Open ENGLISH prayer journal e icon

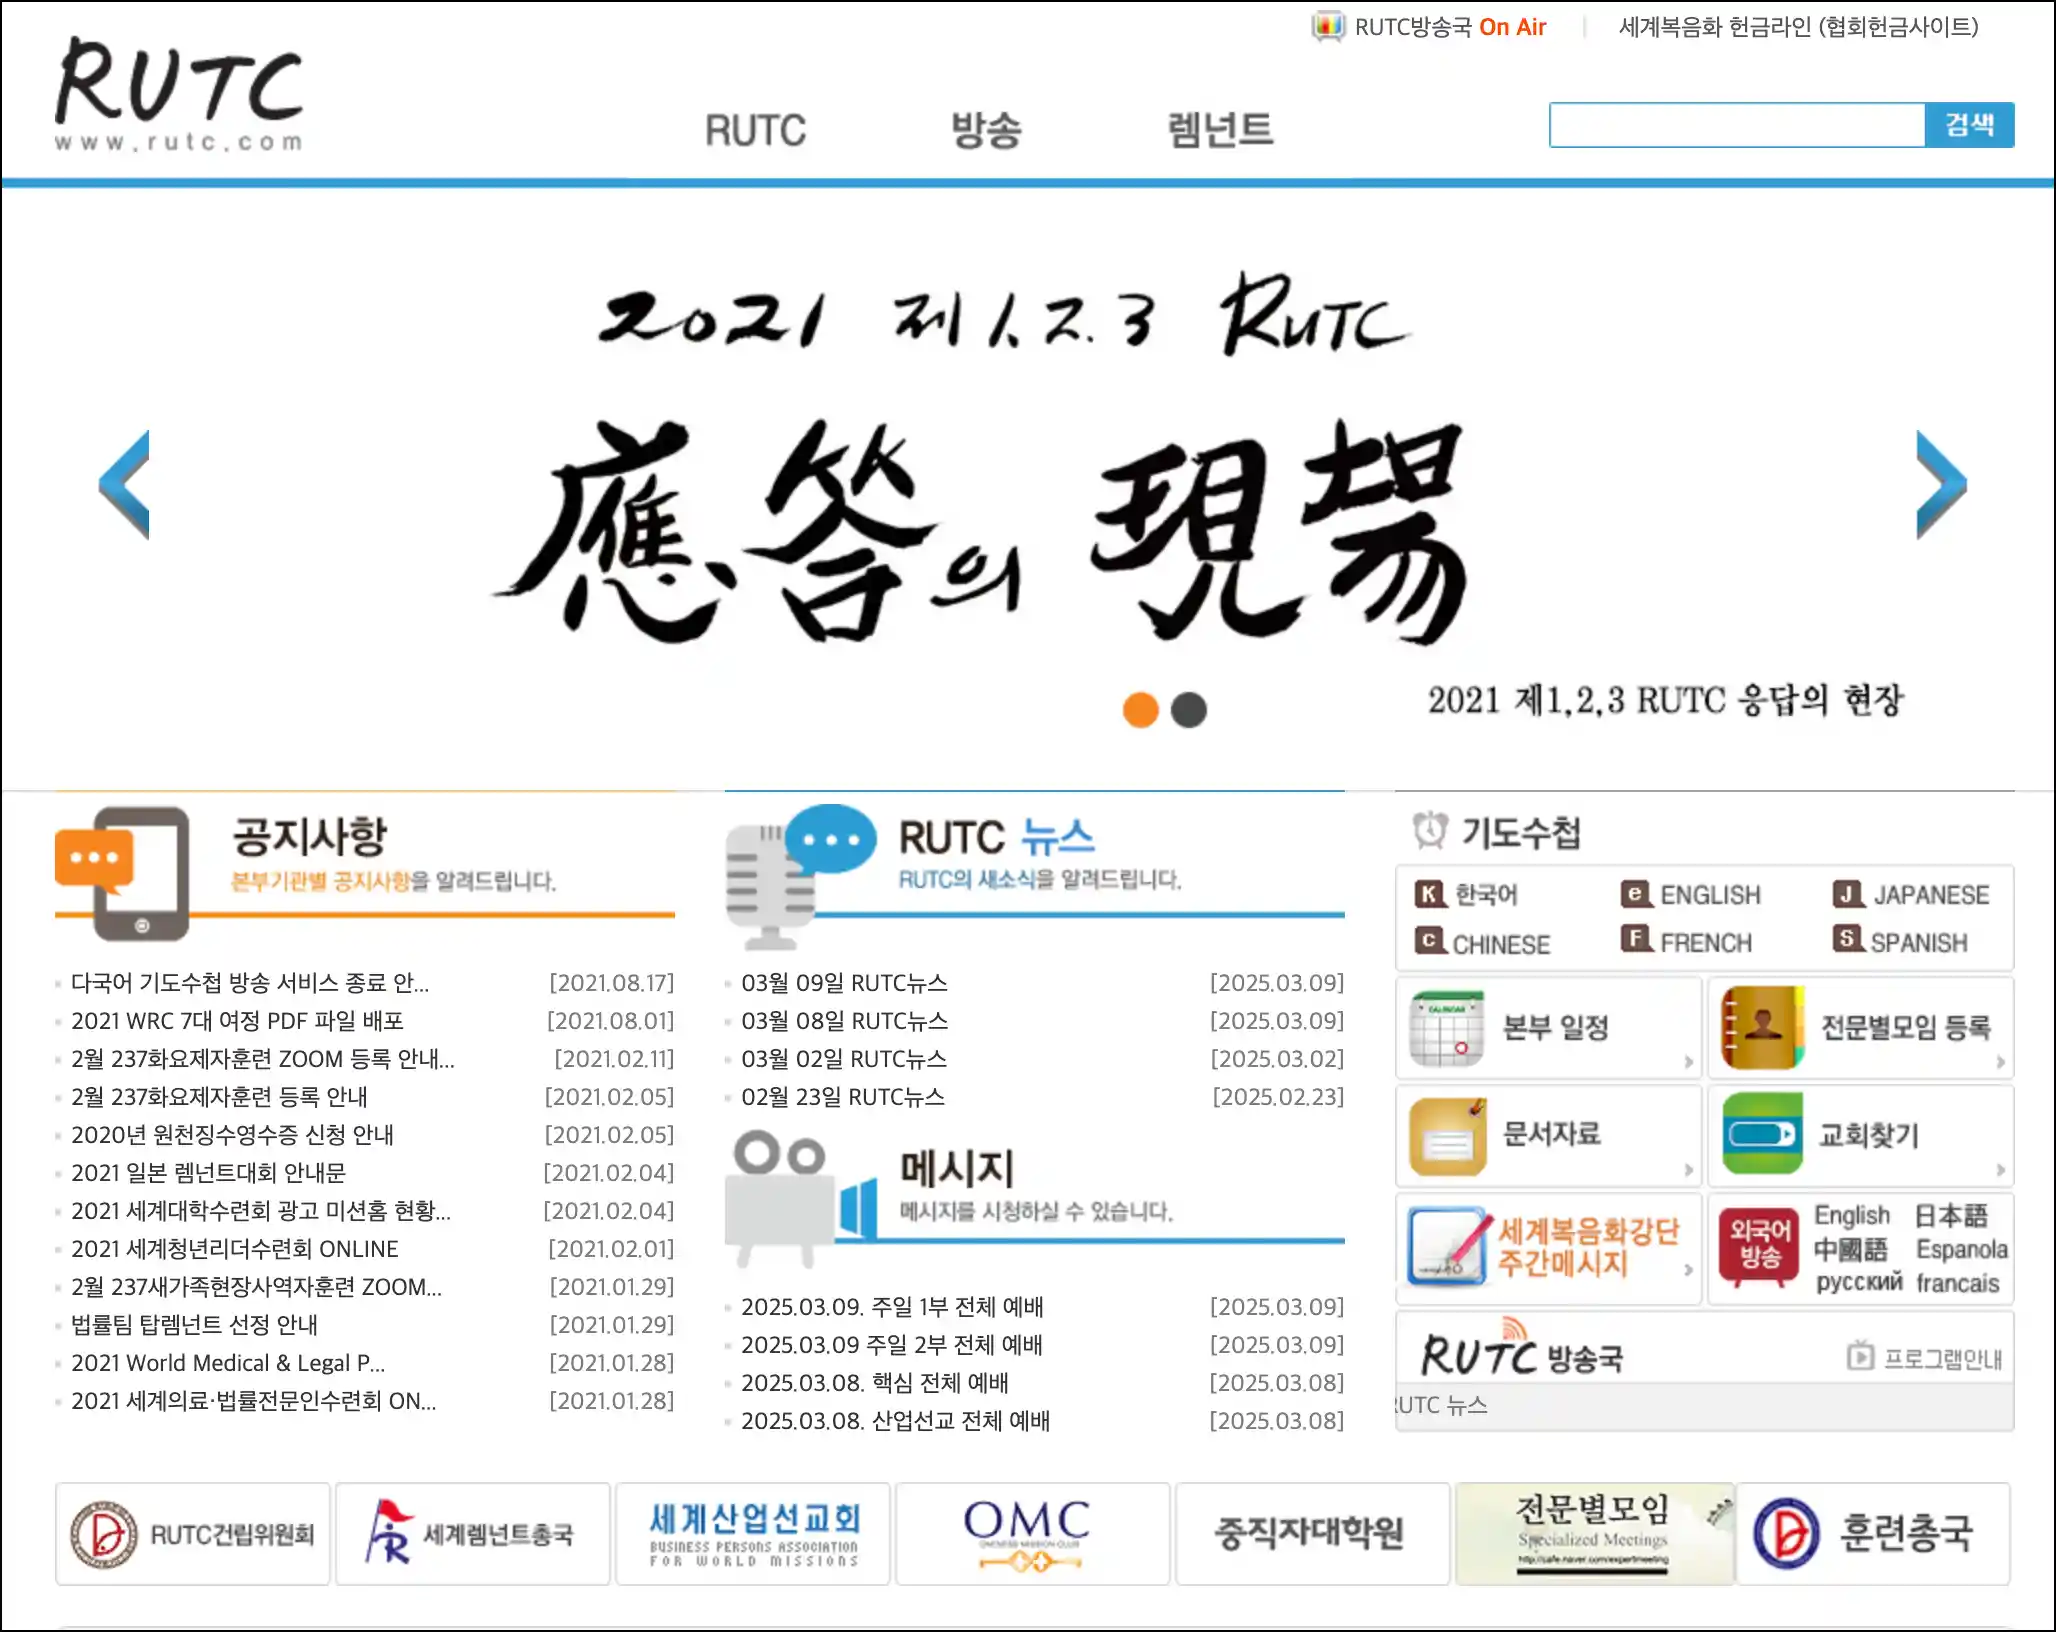[x=1635, y=893]
